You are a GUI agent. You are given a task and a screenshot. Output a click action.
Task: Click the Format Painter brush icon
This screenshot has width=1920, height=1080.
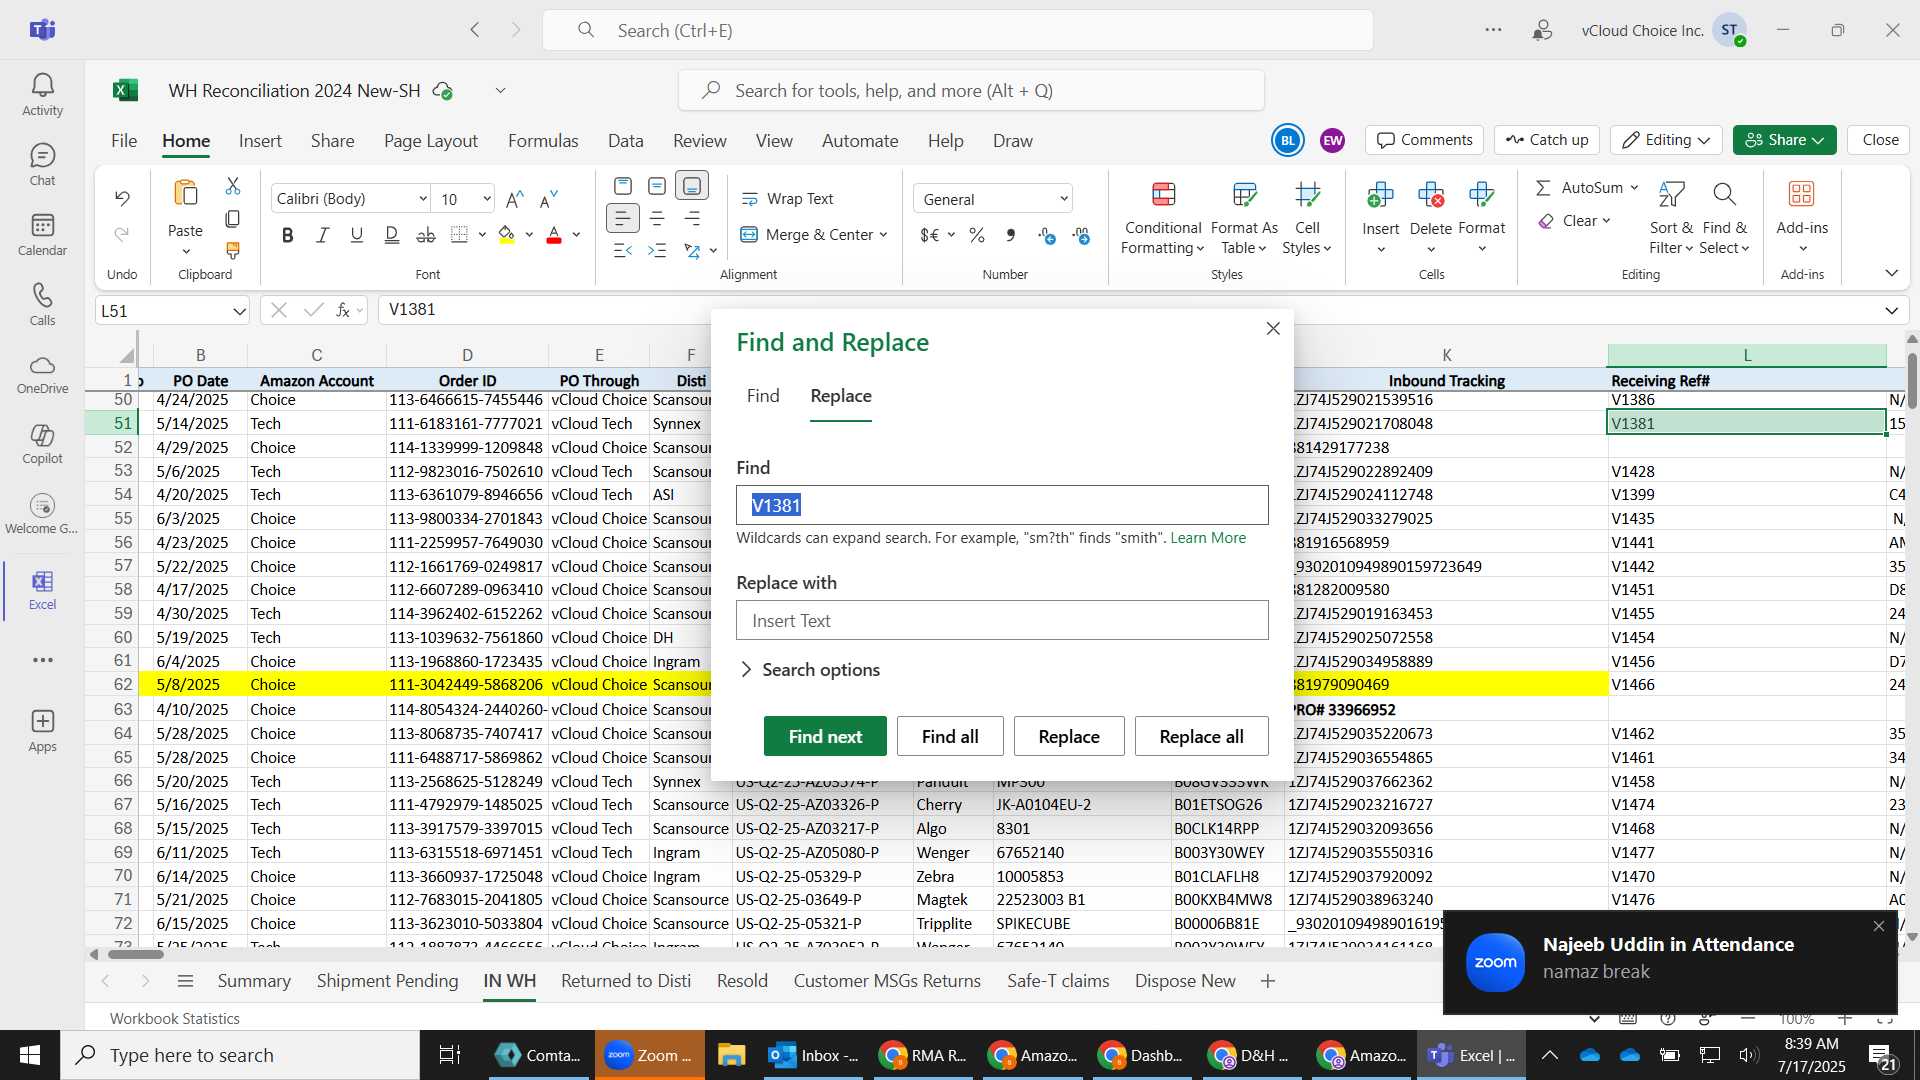pos(232,250)
